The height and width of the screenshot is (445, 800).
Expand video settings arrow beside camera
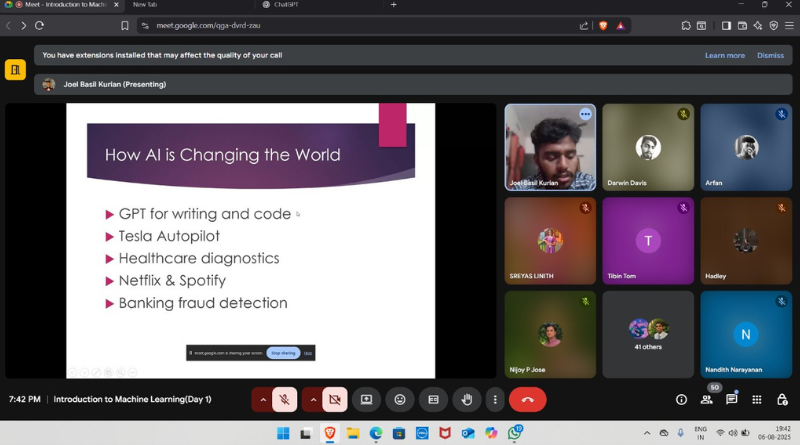pos(313,400)
